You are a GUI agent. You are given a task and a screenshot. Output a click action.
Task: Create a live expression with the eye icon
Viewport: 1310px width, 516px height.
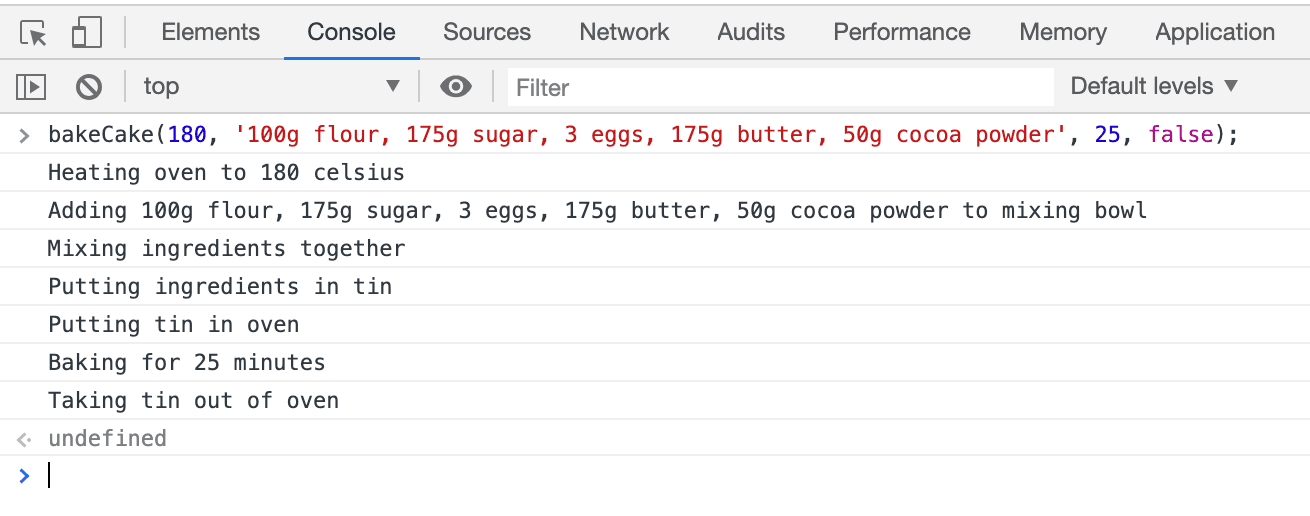[x=456, y=87]
